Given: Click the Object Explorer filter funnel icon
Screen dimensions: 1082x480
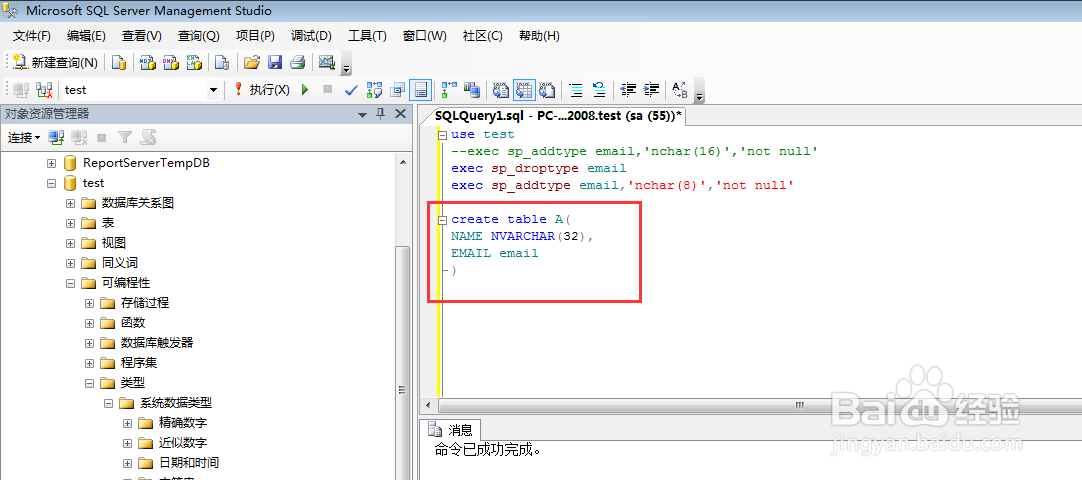Looking at the screenshot, I should tap(124, 137).
